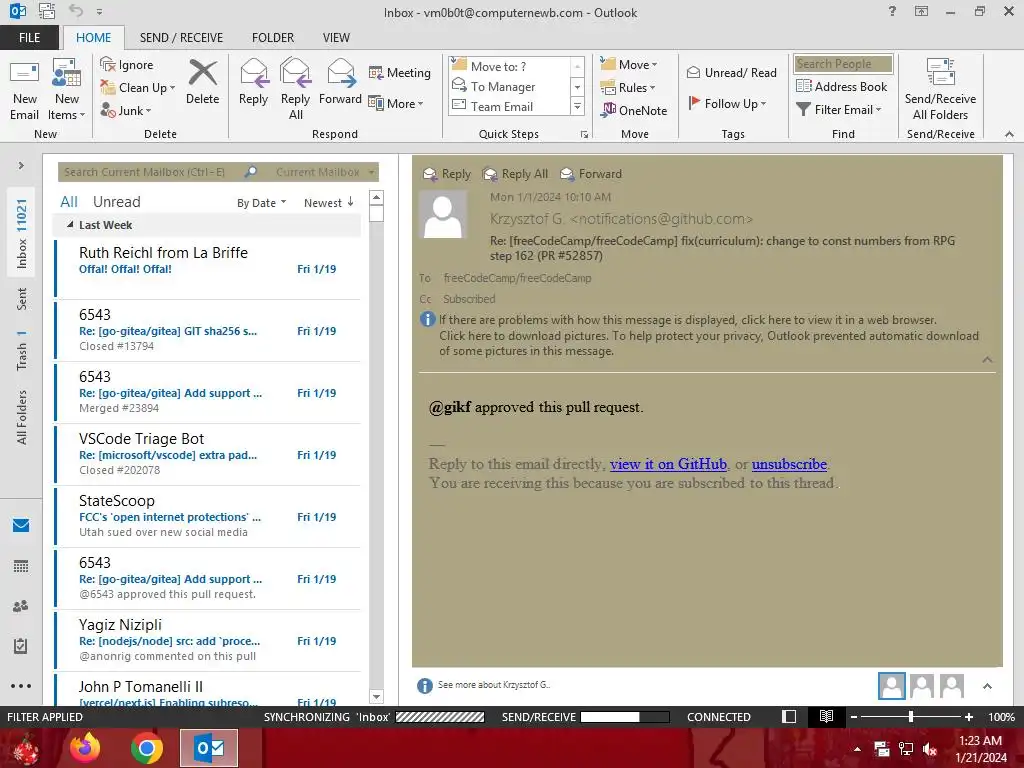Click Search People input field
The image size is (1024, 768).
[843, 63]
